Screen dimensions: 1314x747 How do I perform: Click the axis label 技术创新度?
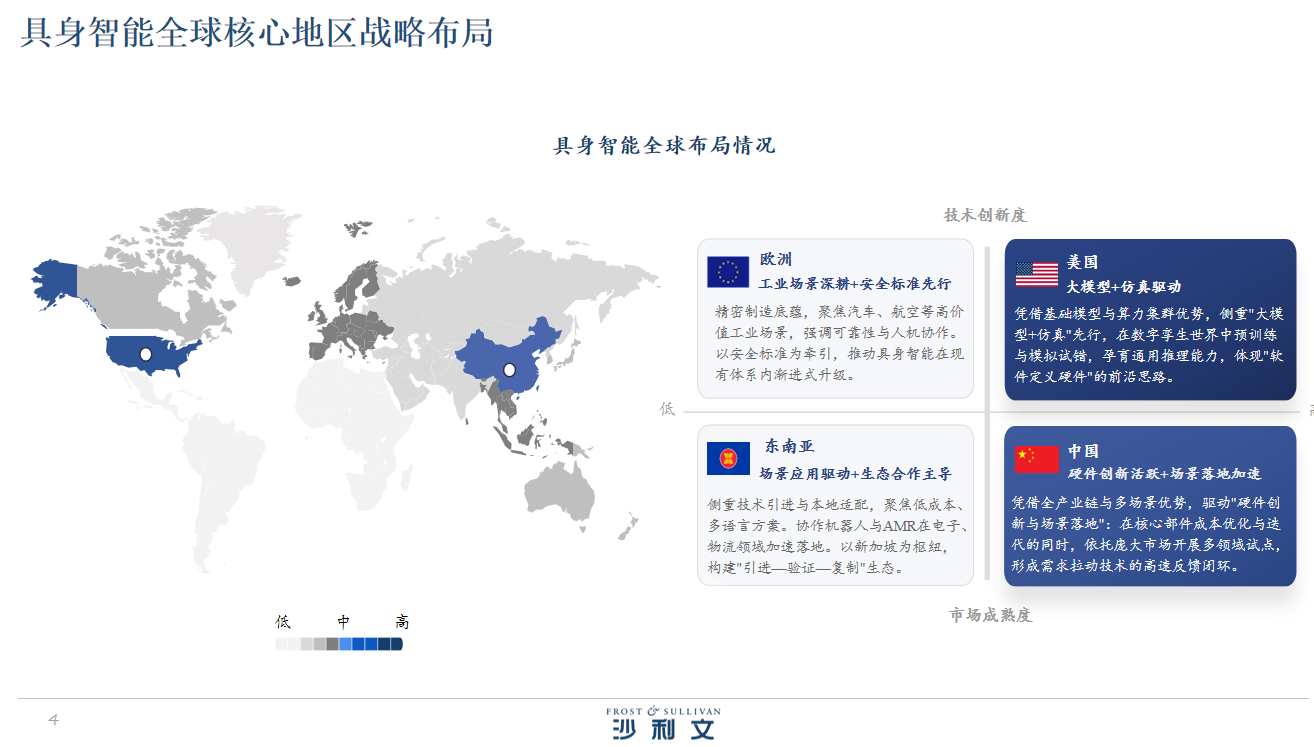986,215
